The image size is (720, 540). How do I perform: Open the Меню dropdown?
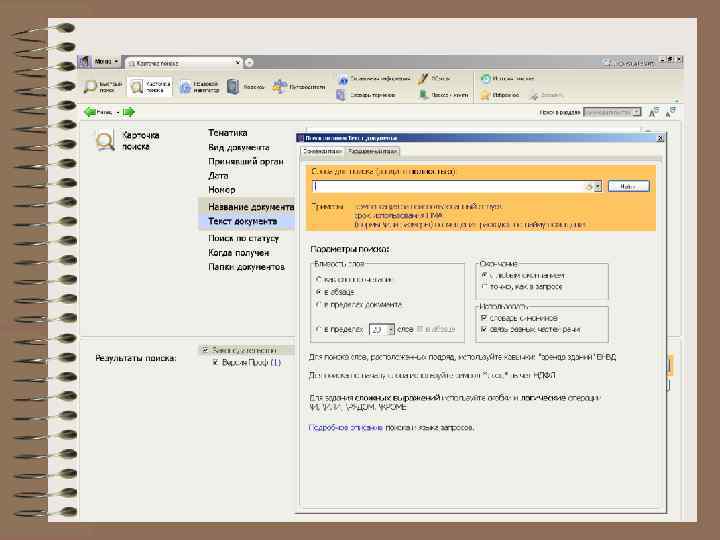[x=106, y=61]
